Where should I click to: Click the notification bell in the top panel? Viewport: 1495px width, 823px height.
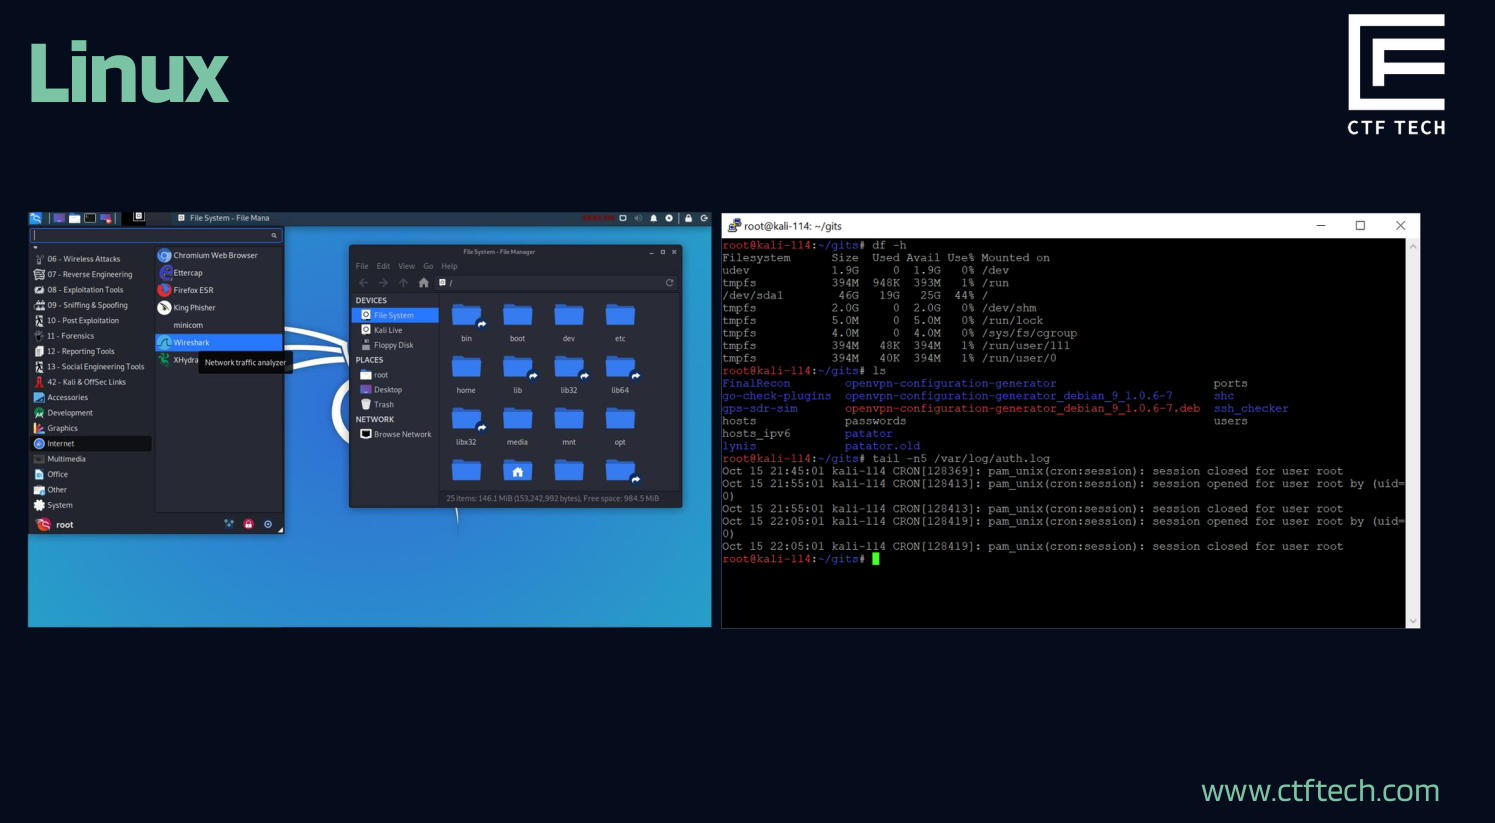[654, 218]
